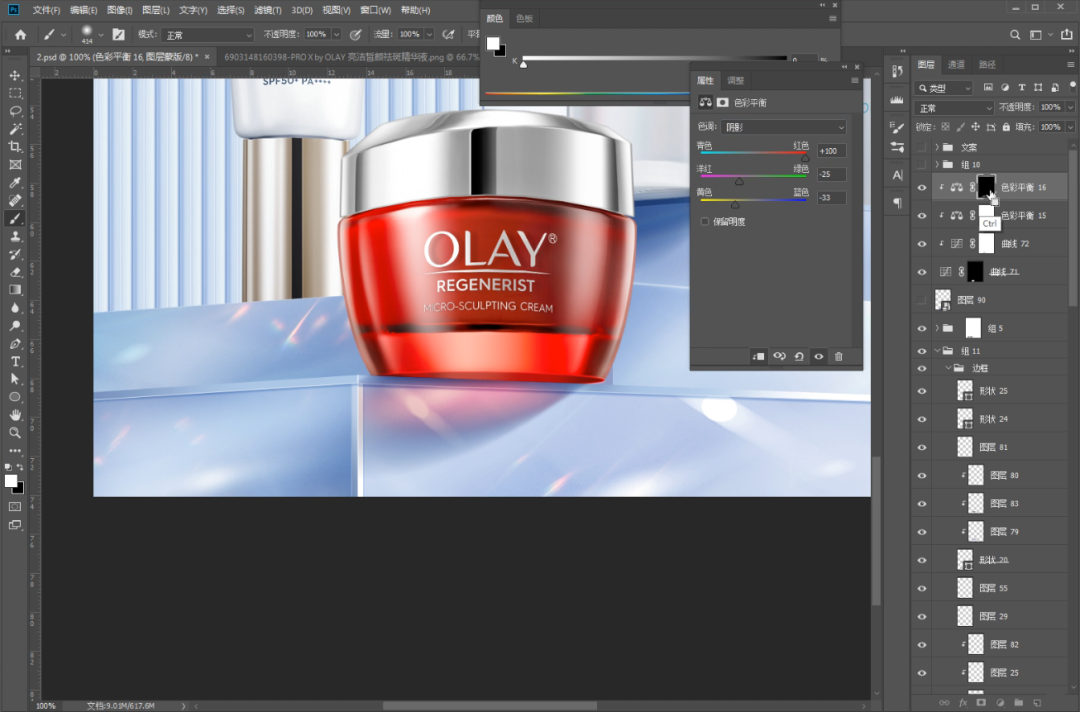Viewport: 1080px width, 712px height.
Task: Clip adjustment to layer icon in Properties
Action: click(x=758, y=357)
